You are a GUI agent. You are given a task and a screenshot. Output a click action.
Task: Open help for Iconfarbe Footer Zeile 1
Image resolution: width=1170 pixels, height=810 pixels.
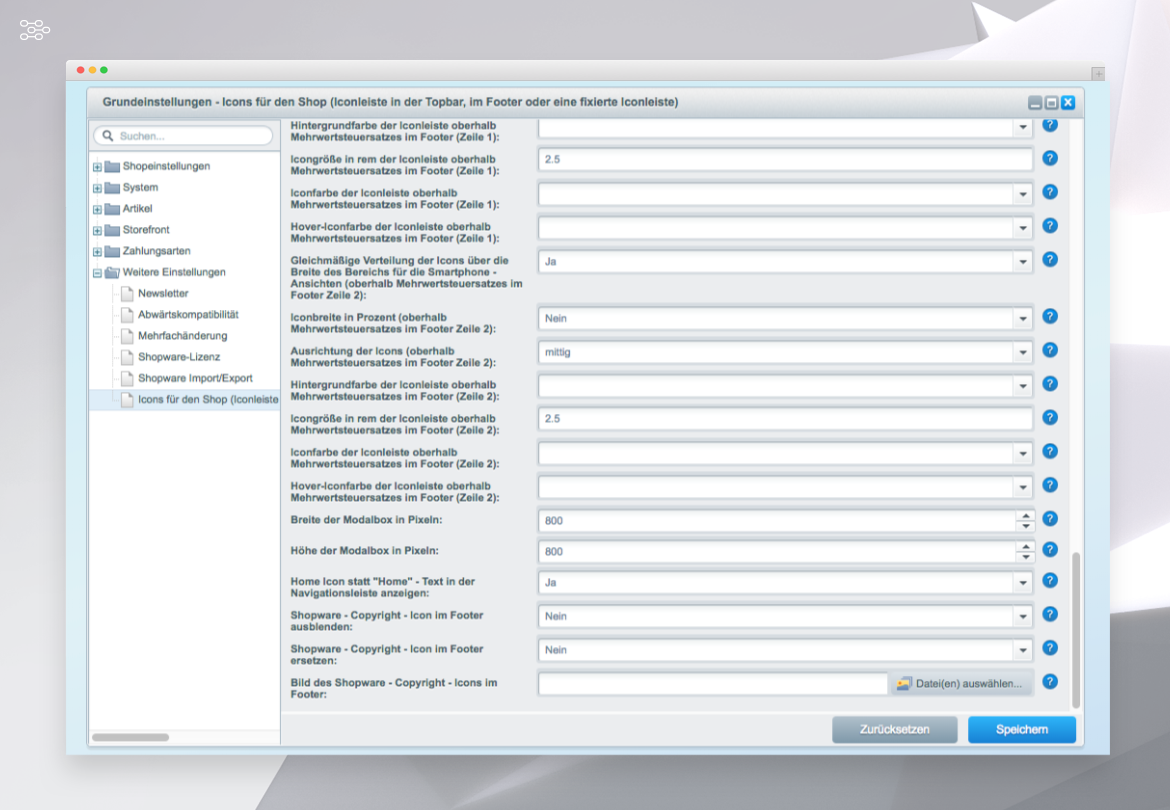(1050, 192)
